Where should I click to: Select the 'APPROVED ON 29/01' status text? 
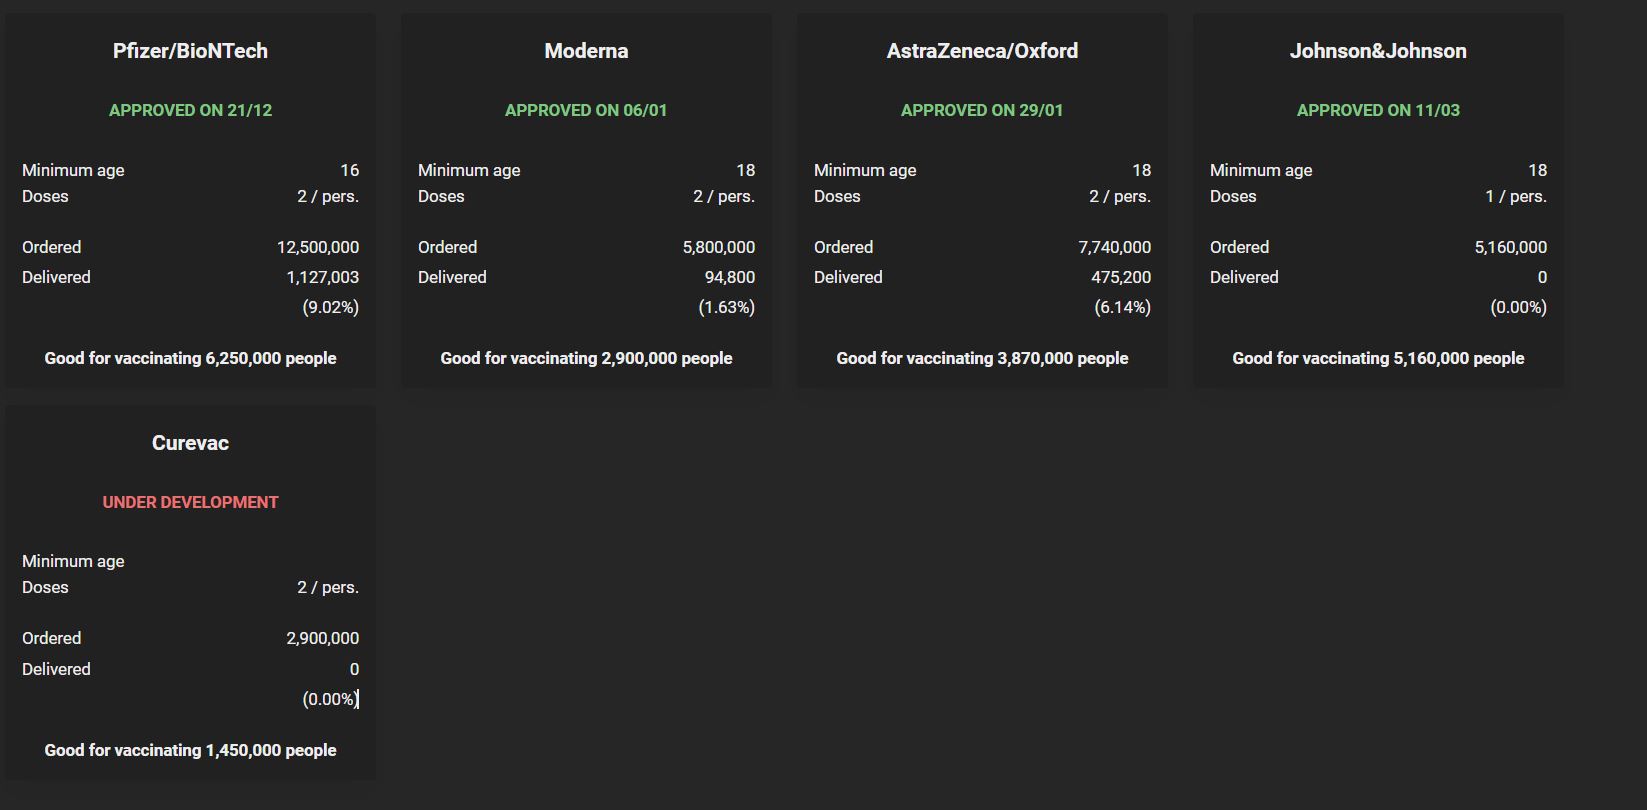[982, 110]
